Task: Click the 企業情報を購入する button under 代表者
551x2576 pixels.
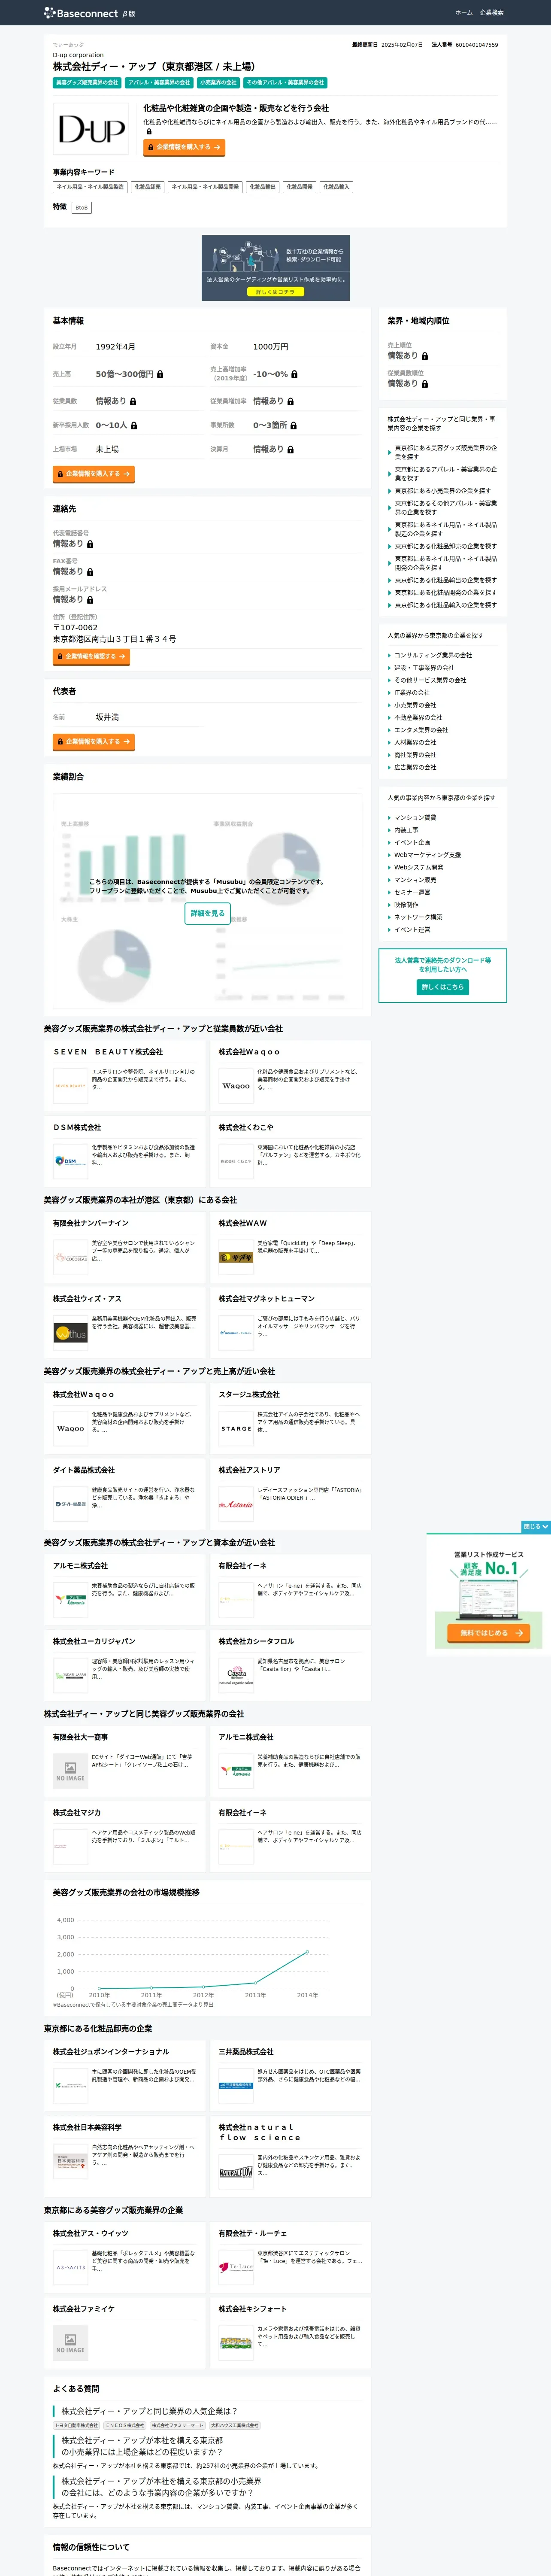Action: point(93,742)
